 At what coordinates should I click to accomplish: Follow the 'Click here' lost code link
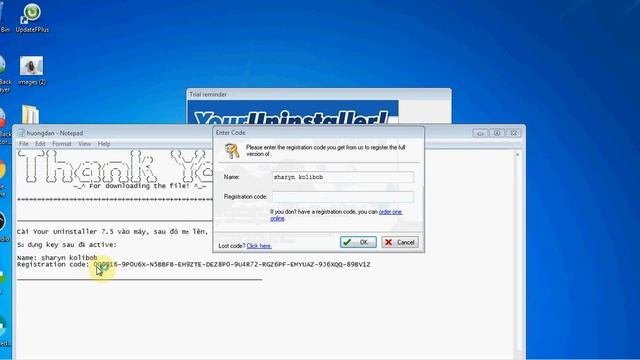[259, 246]
